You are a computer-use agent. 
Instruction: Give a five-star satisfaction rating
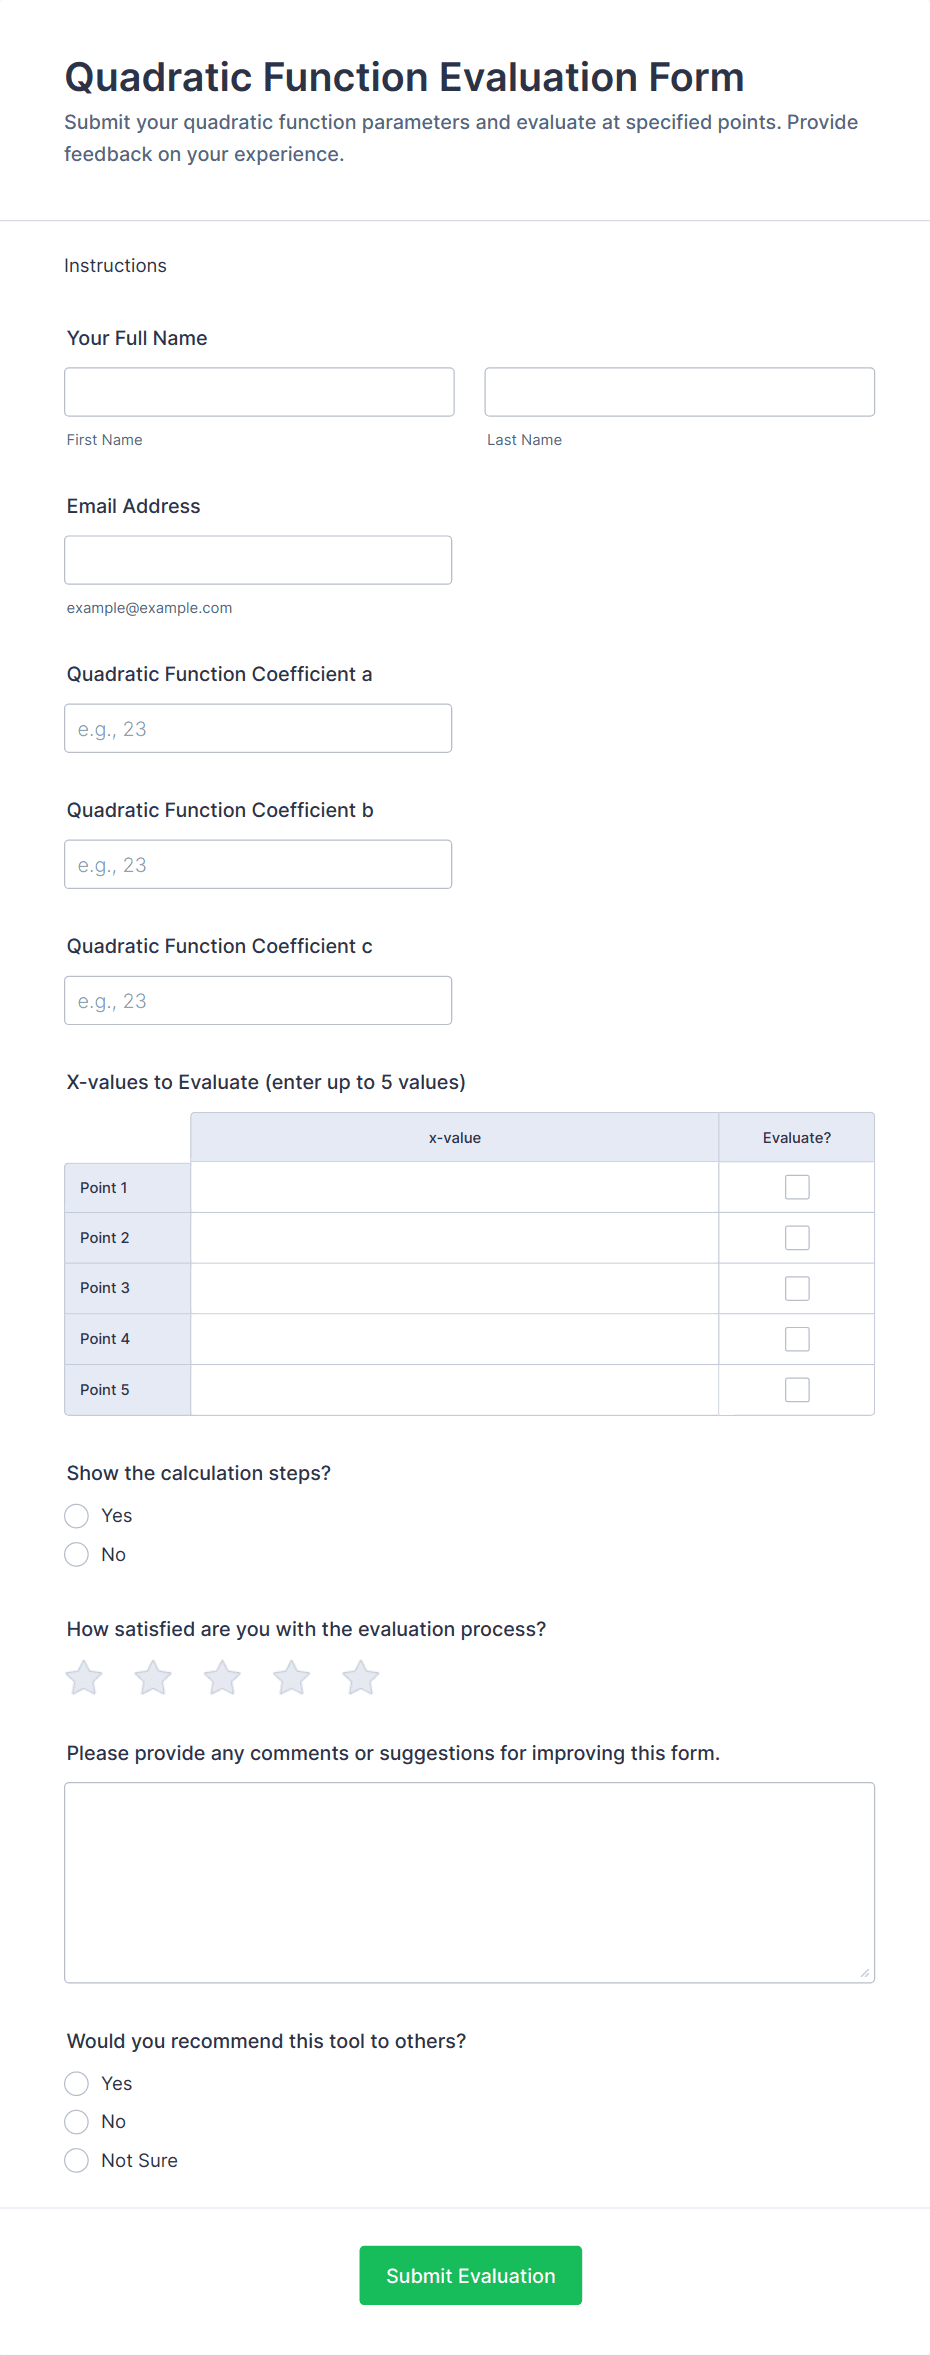pyautogui.click(x=360, y=1678)
